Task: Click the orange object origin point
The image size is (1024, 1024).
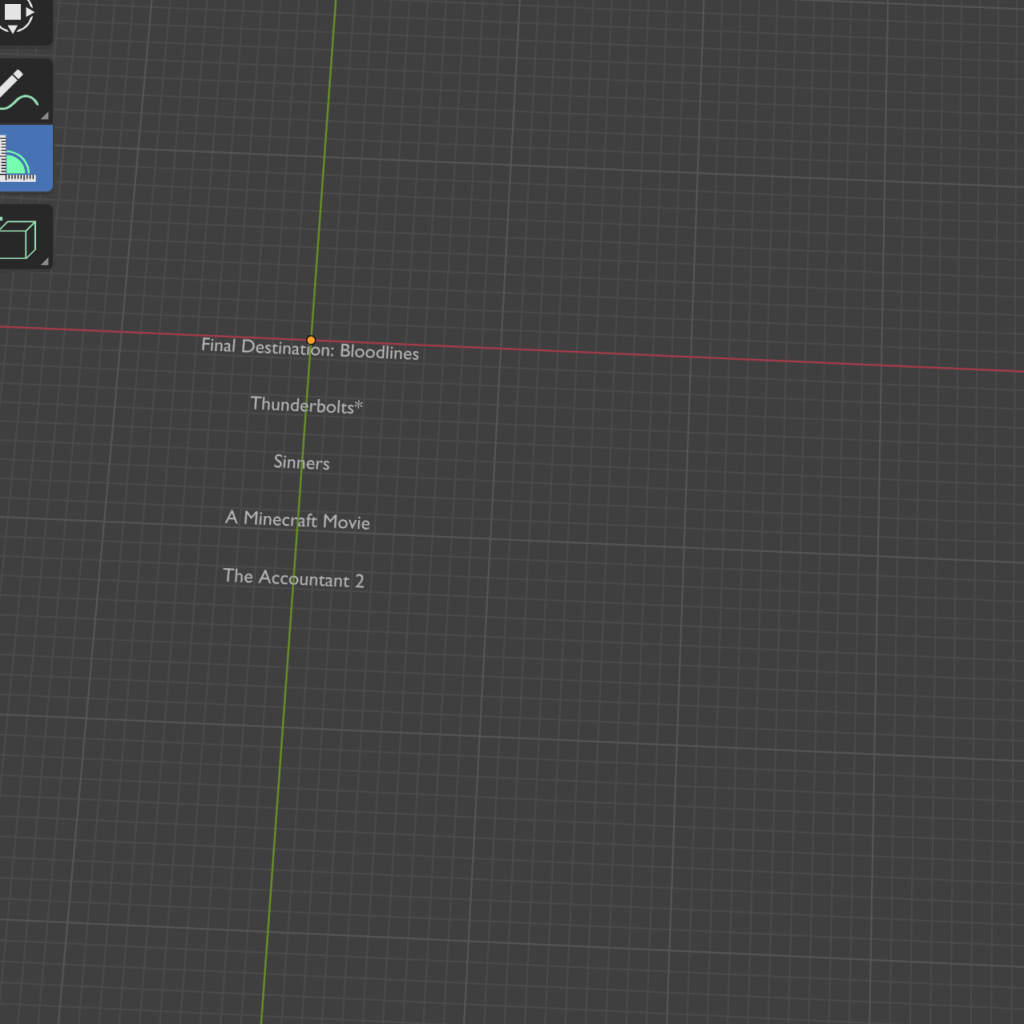Action: [x=311, y=340]
